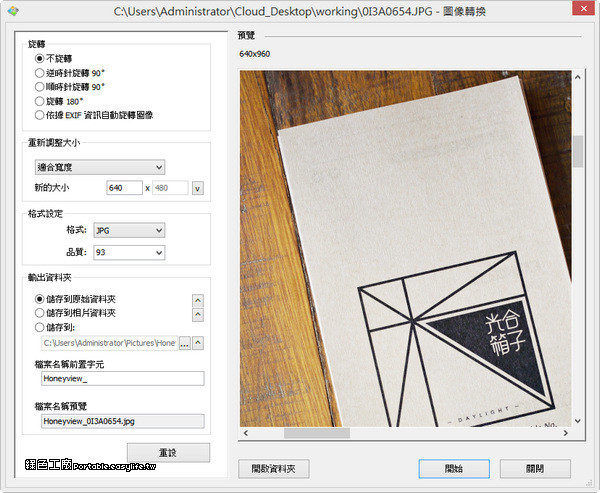The image size is (600, 493).
Task: Close the image conversion dialog window
Action: pyautogui.click(x=583, y=8)
